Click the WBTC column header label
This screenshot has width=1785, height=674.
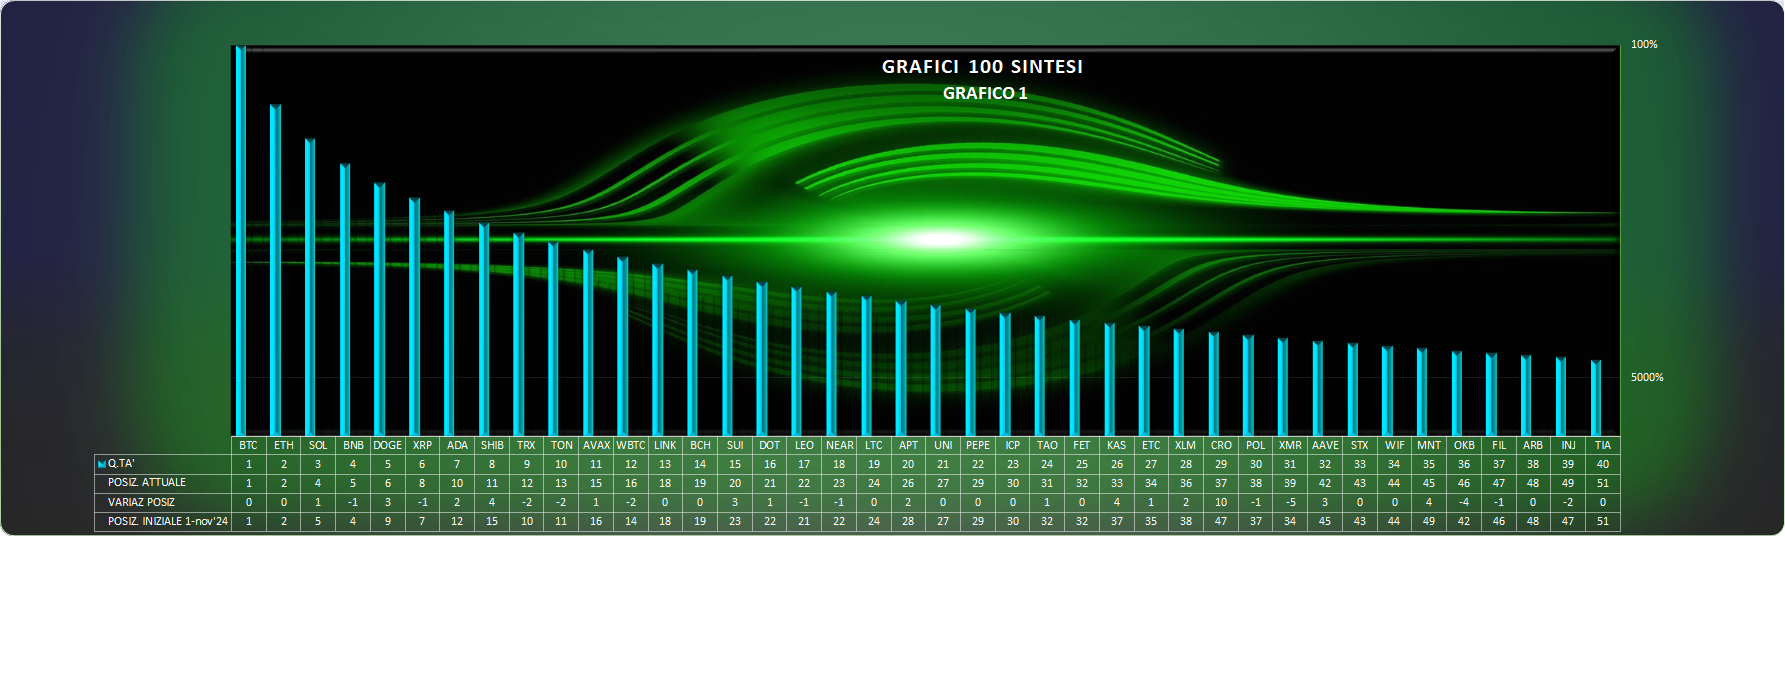[x=630, y=446]
